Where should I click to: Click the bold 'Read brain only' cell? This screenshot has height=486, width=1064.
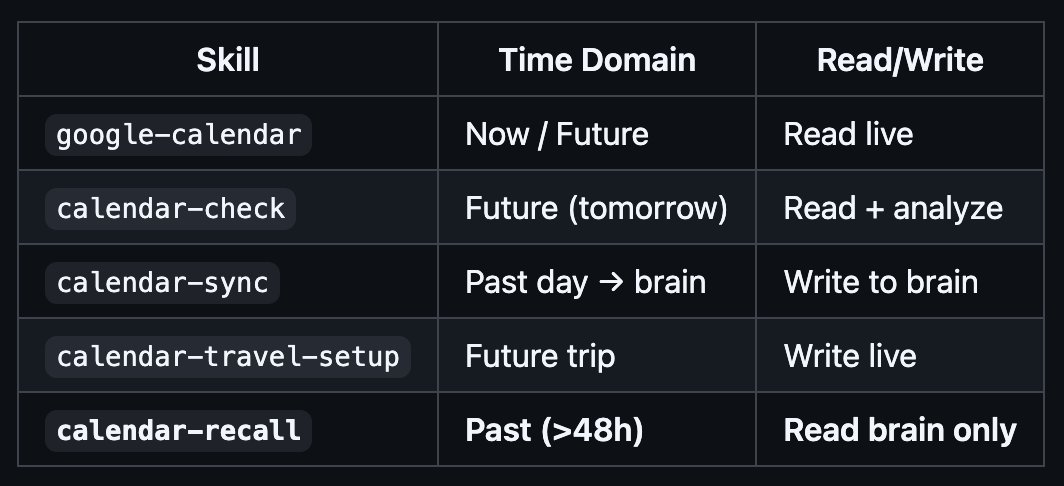(900, 430)
